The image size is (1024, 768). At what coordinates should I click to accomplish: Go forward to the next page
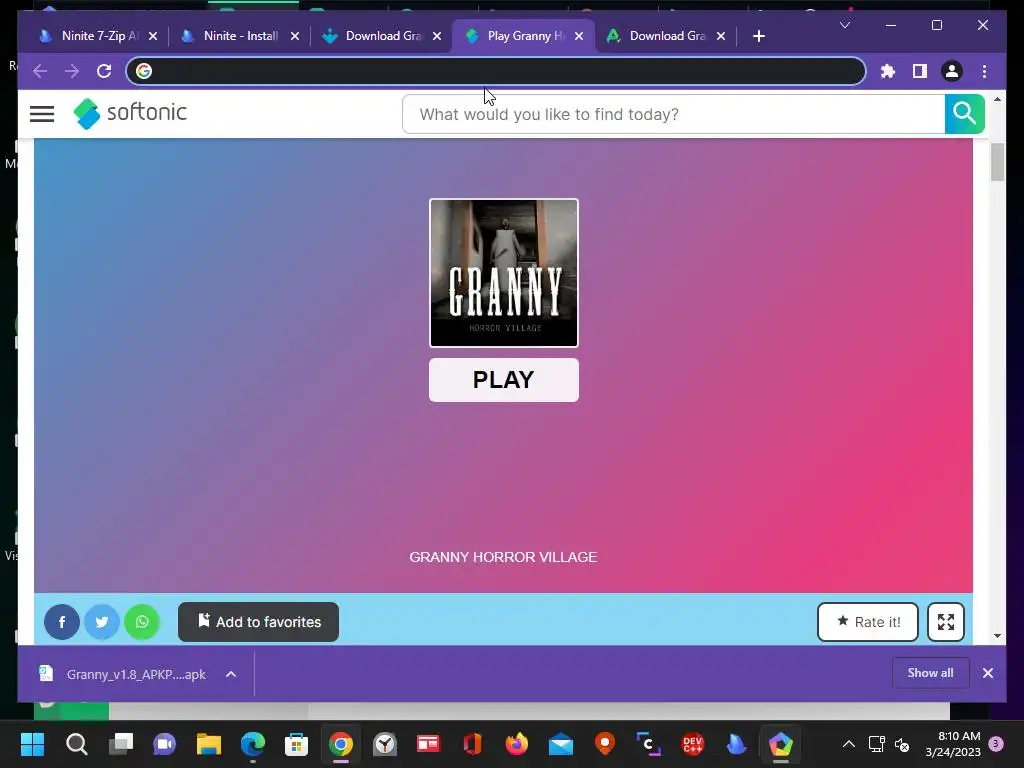(72, 71)
